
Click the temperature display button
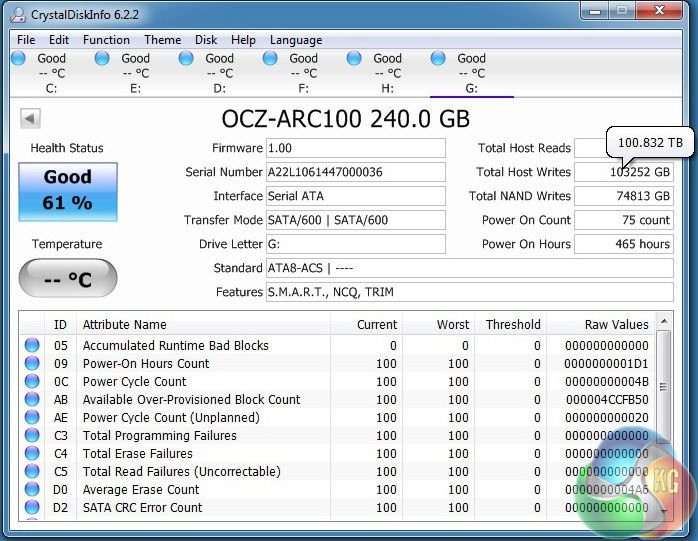click(x=68, y=279)
